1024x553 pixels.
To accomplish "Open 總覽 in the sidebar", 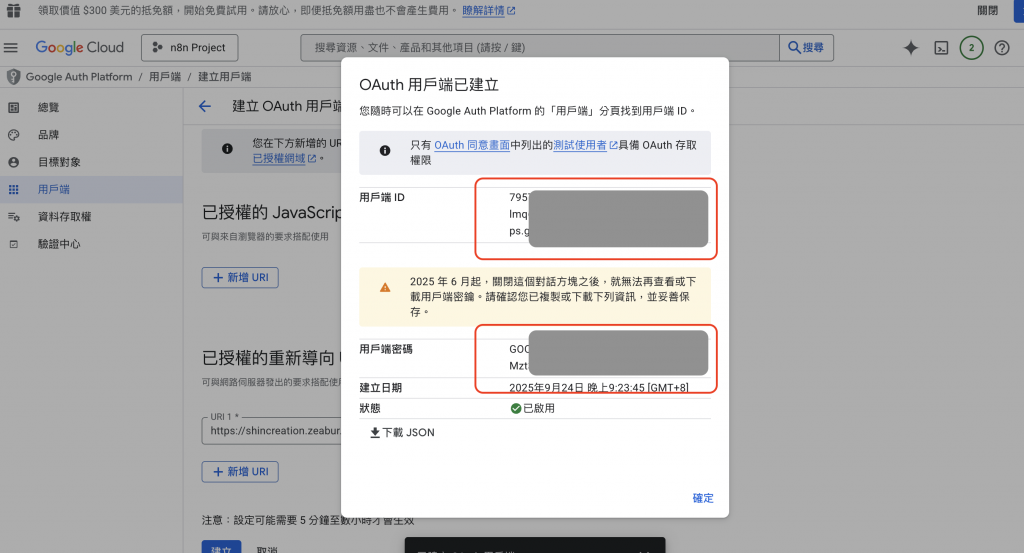I will [48, 107].
